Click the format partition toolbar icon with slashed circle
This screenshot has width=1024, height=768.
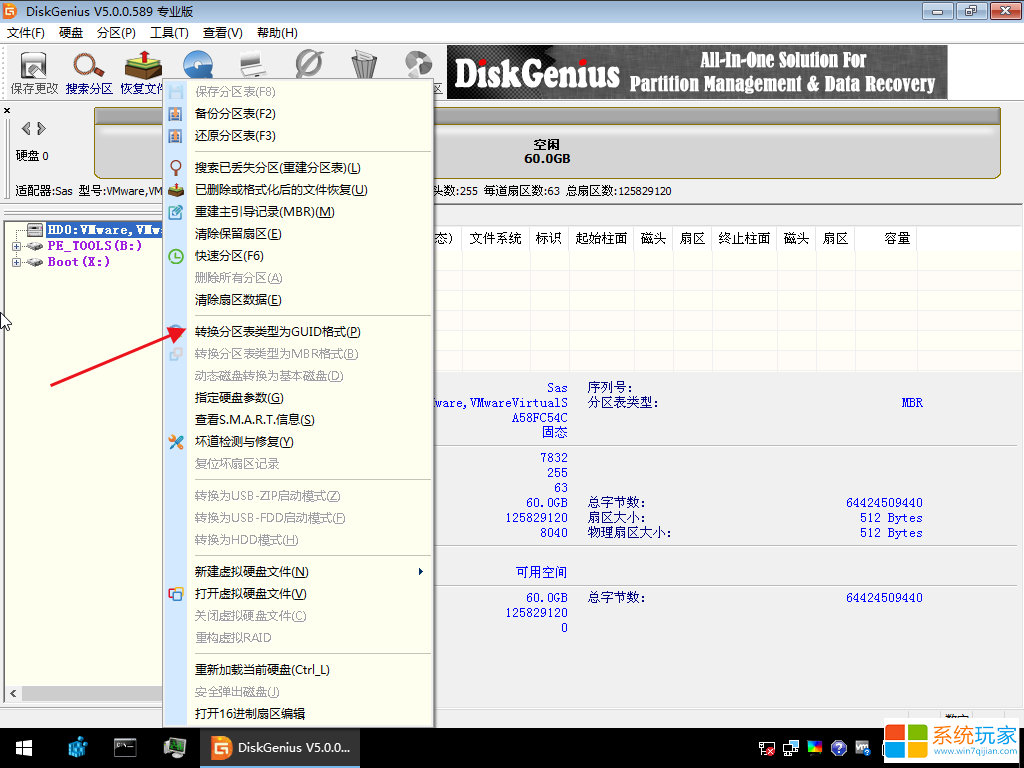click(308, 65)
